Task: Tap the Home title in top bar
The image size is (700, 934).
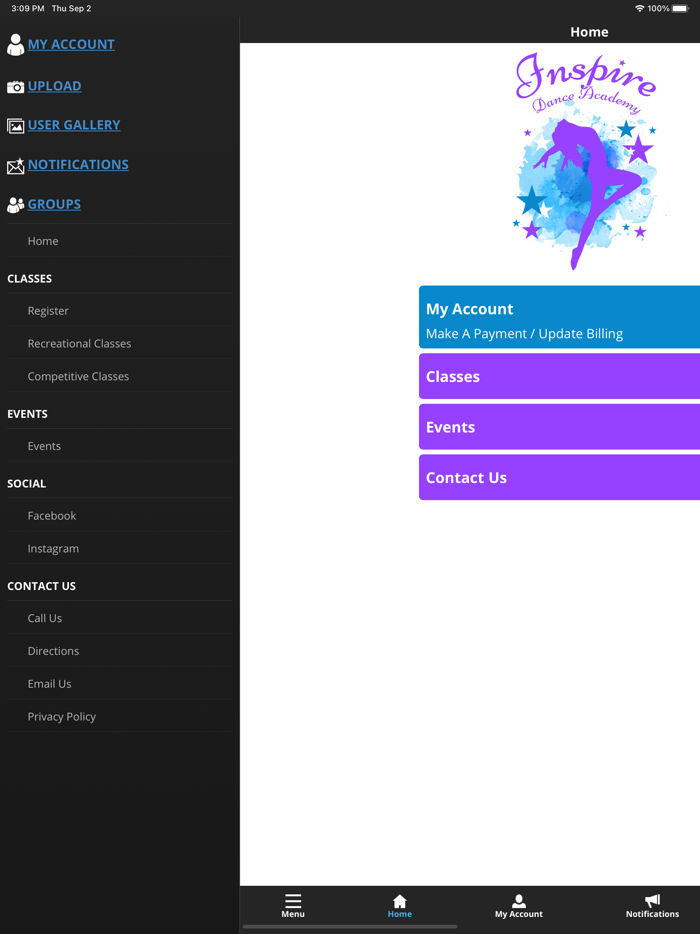Action: (589, 32)
